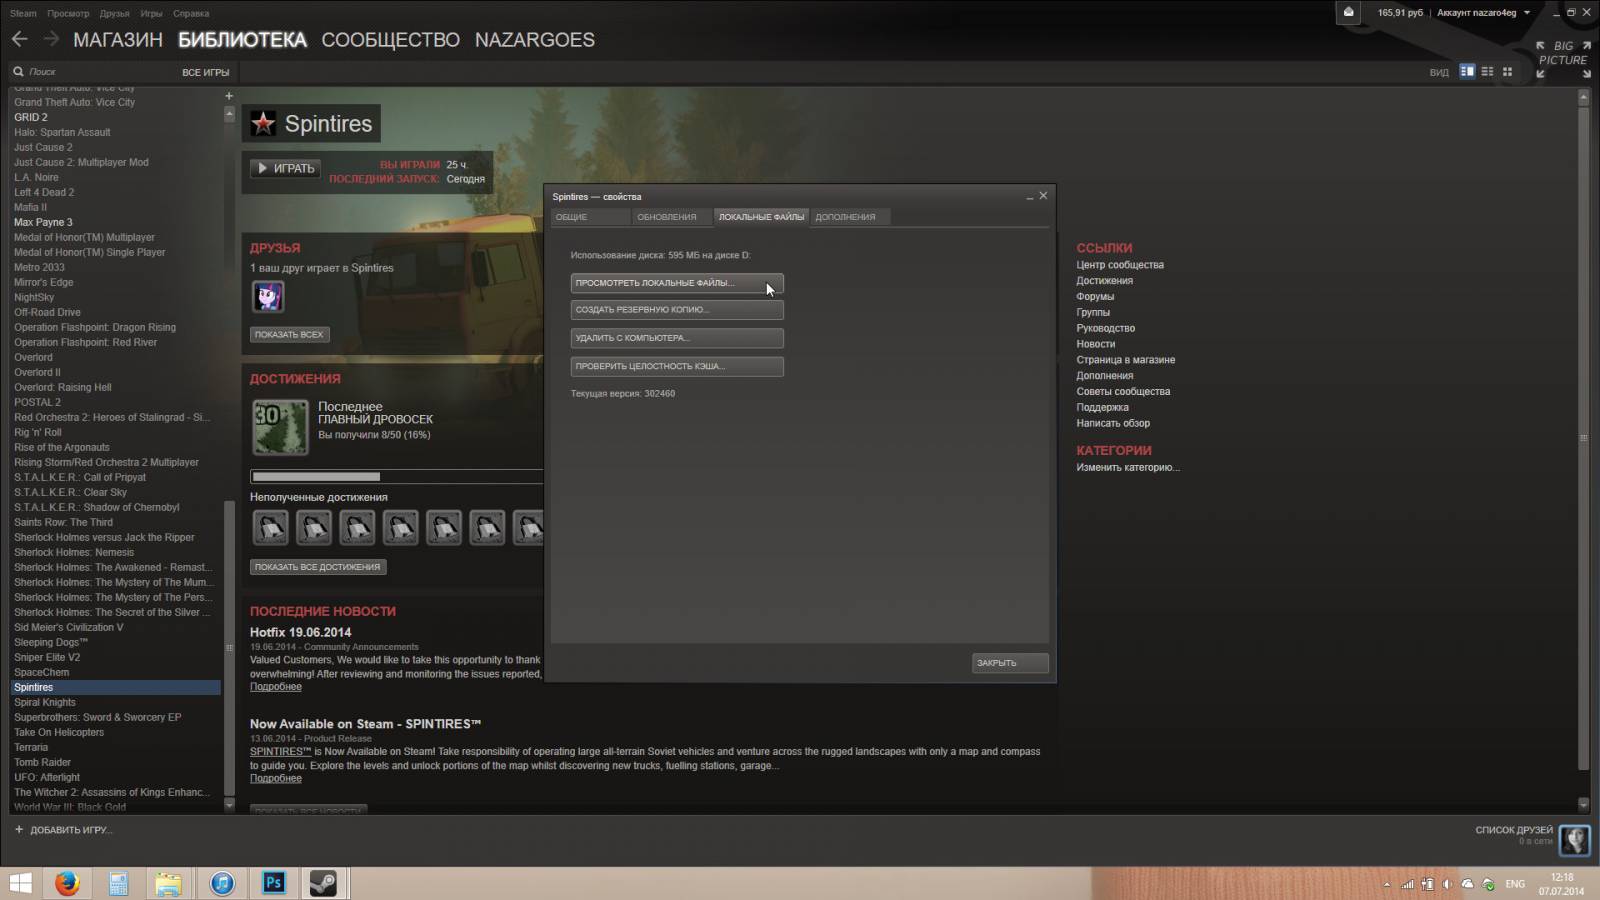Image resolution: width=1600 pixels, height=900 pixels.
Task: Click Показать все достижения button
Action: tap(318, 567)
